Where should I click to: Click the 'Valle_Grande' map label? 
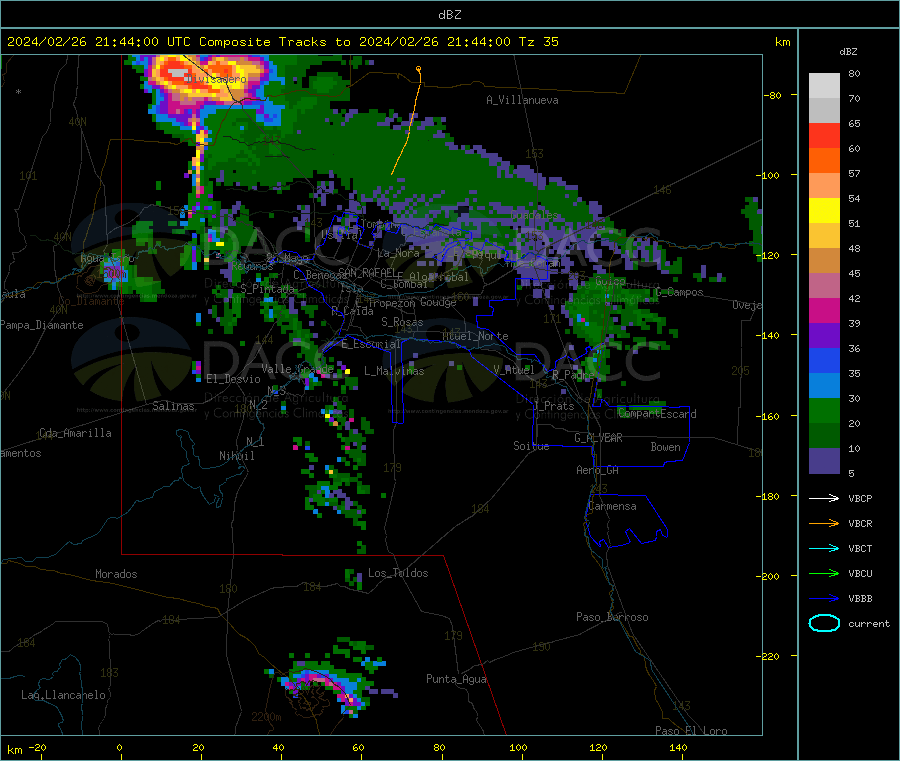click(x=297, y=368)
